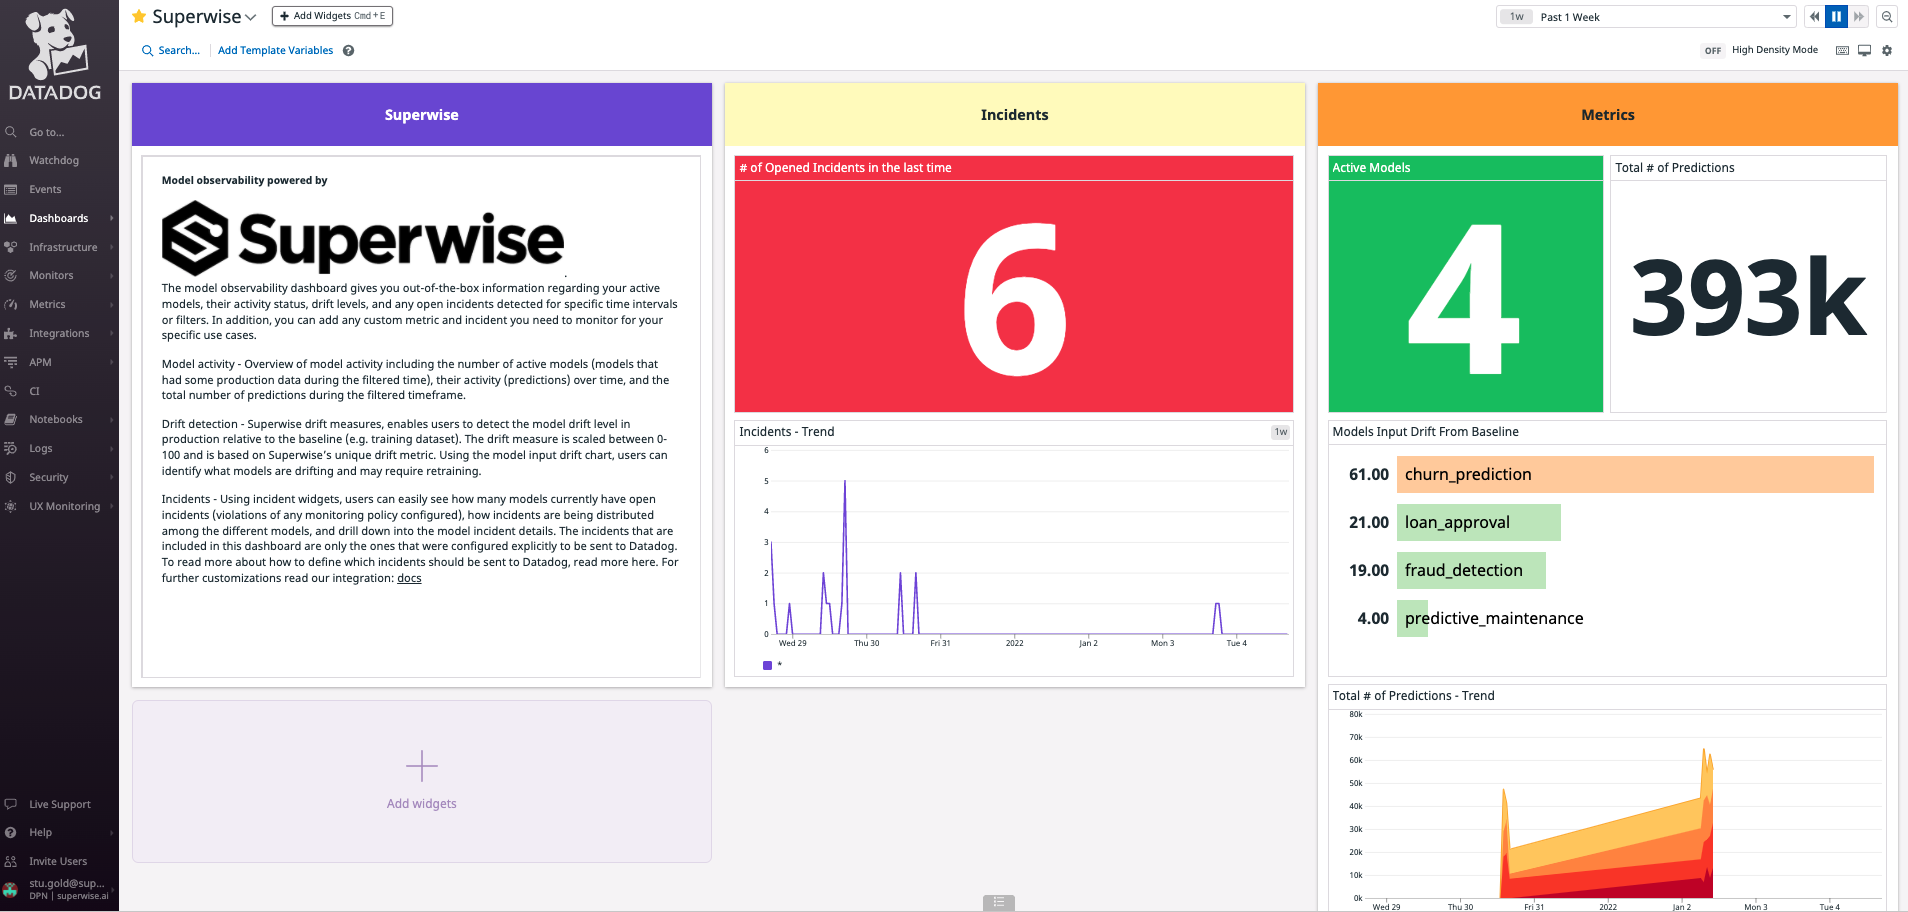Click the template variables help icon
This screenshot has height=912, width=1908.
pyautogui.click(x=348, y=50)
